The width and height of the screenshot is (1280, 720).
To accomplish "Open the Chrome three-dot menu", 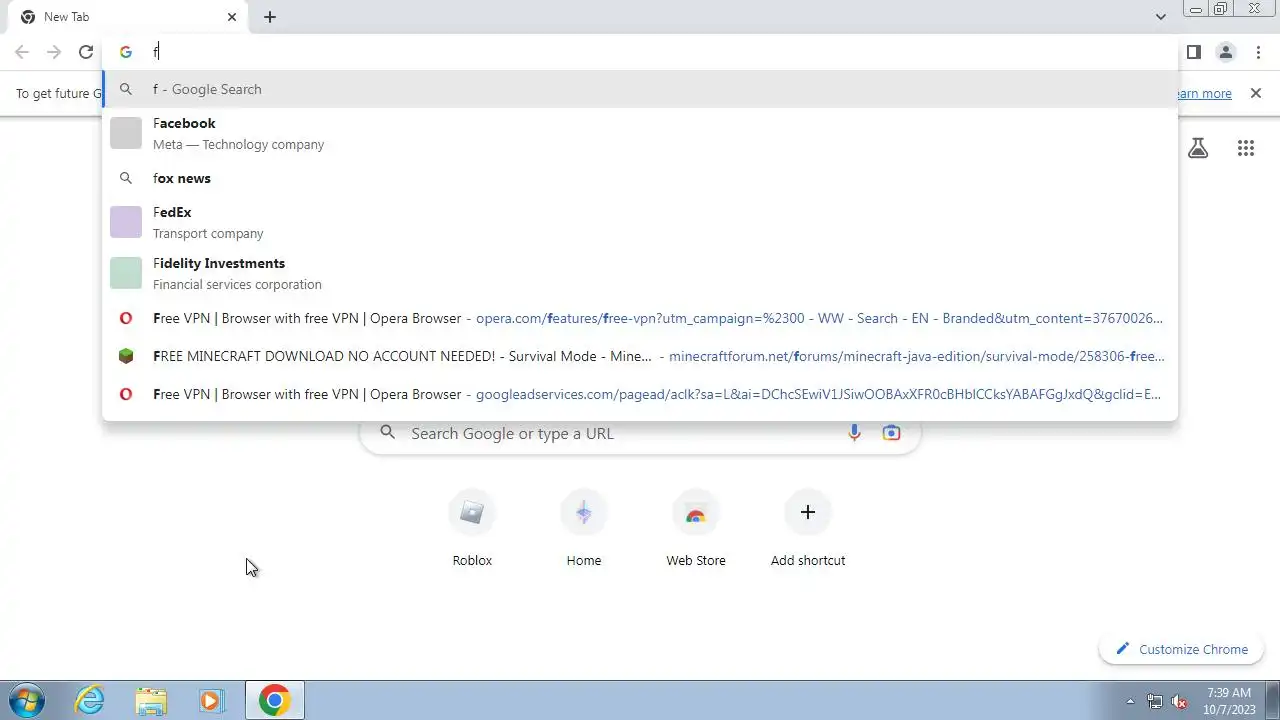I will pyautogui.click(x=1258, y=52).
